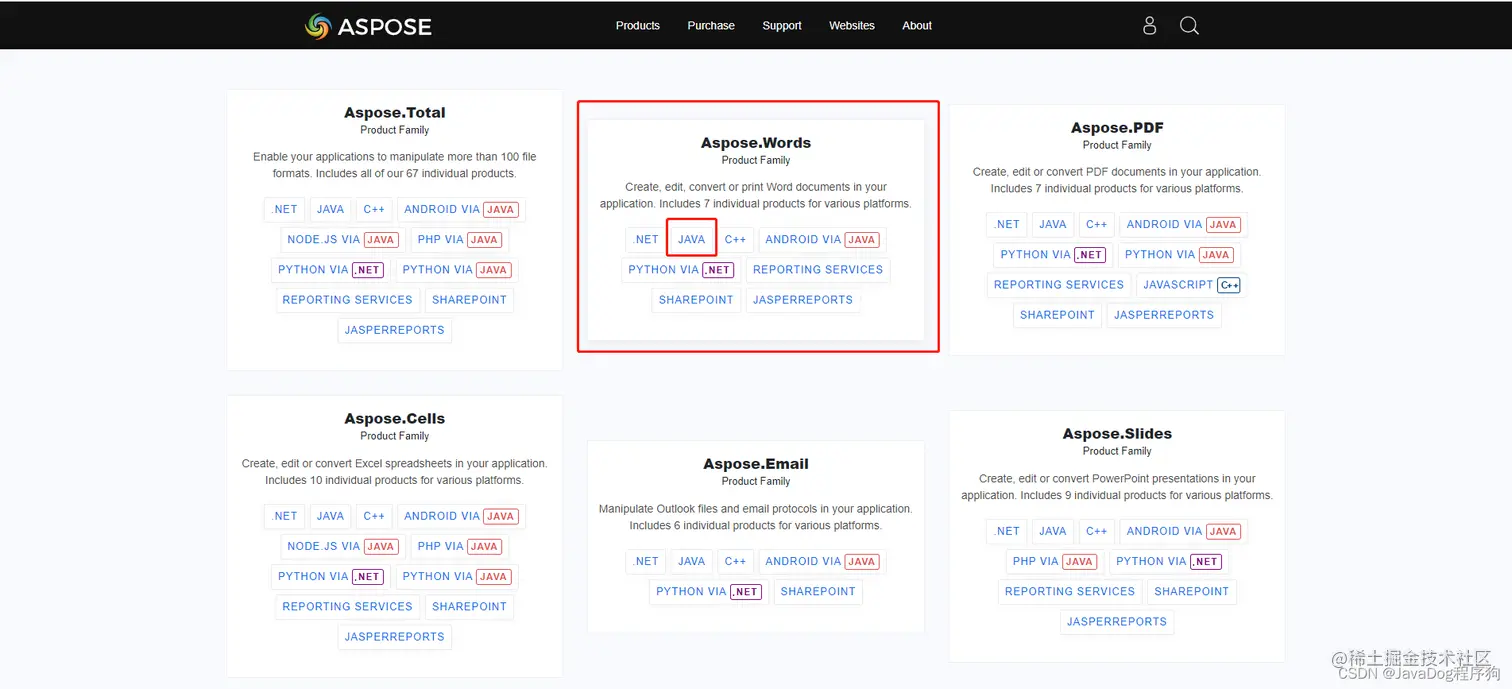Choose PYTHON VIA .NET under Aspose.Slides

point(1168,562)
